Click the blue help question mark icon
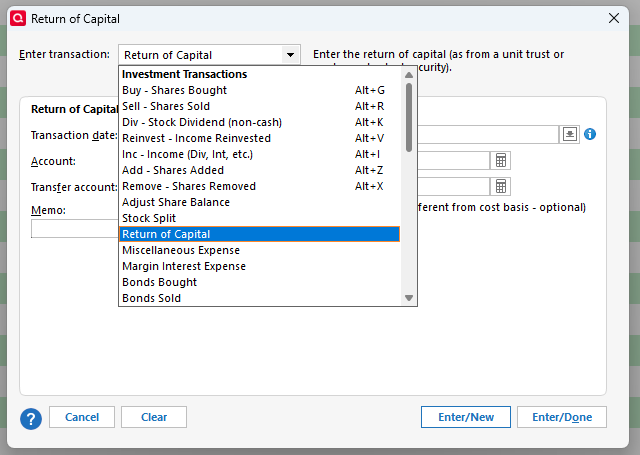 click(30, 417)
